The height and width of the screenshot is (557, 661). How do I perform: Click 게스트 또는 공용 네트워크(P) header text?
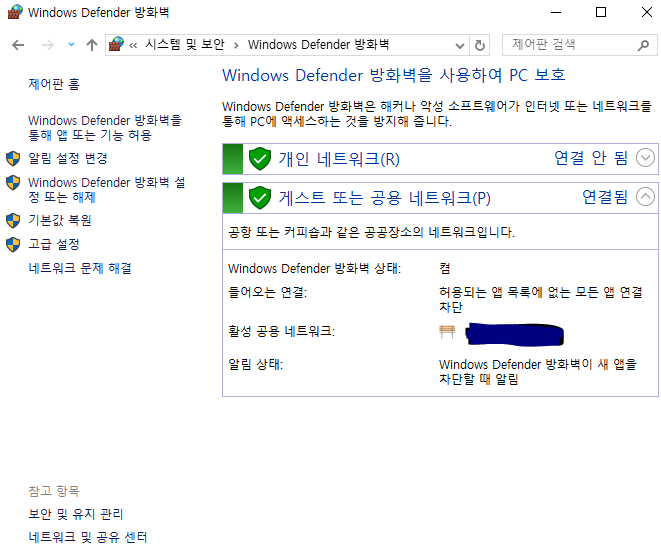384,198
